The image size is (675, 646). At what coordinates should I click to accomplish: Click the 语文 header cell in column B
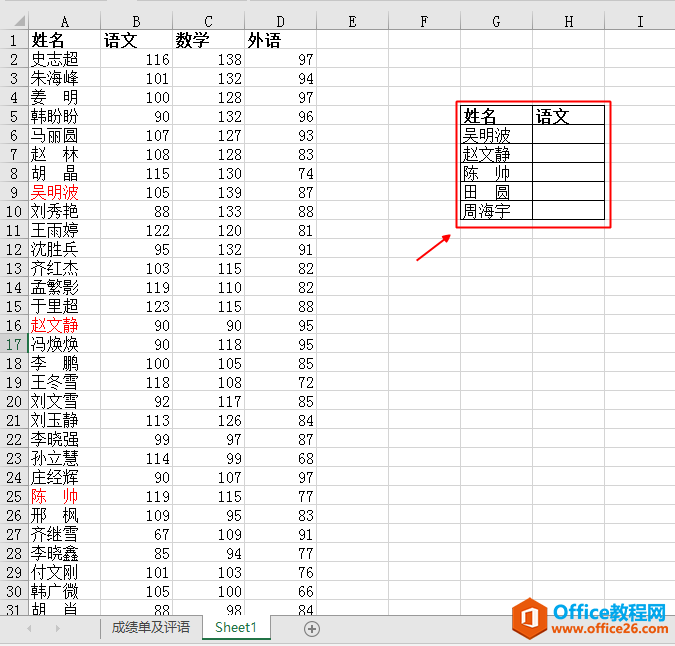[x=136, y=40]
